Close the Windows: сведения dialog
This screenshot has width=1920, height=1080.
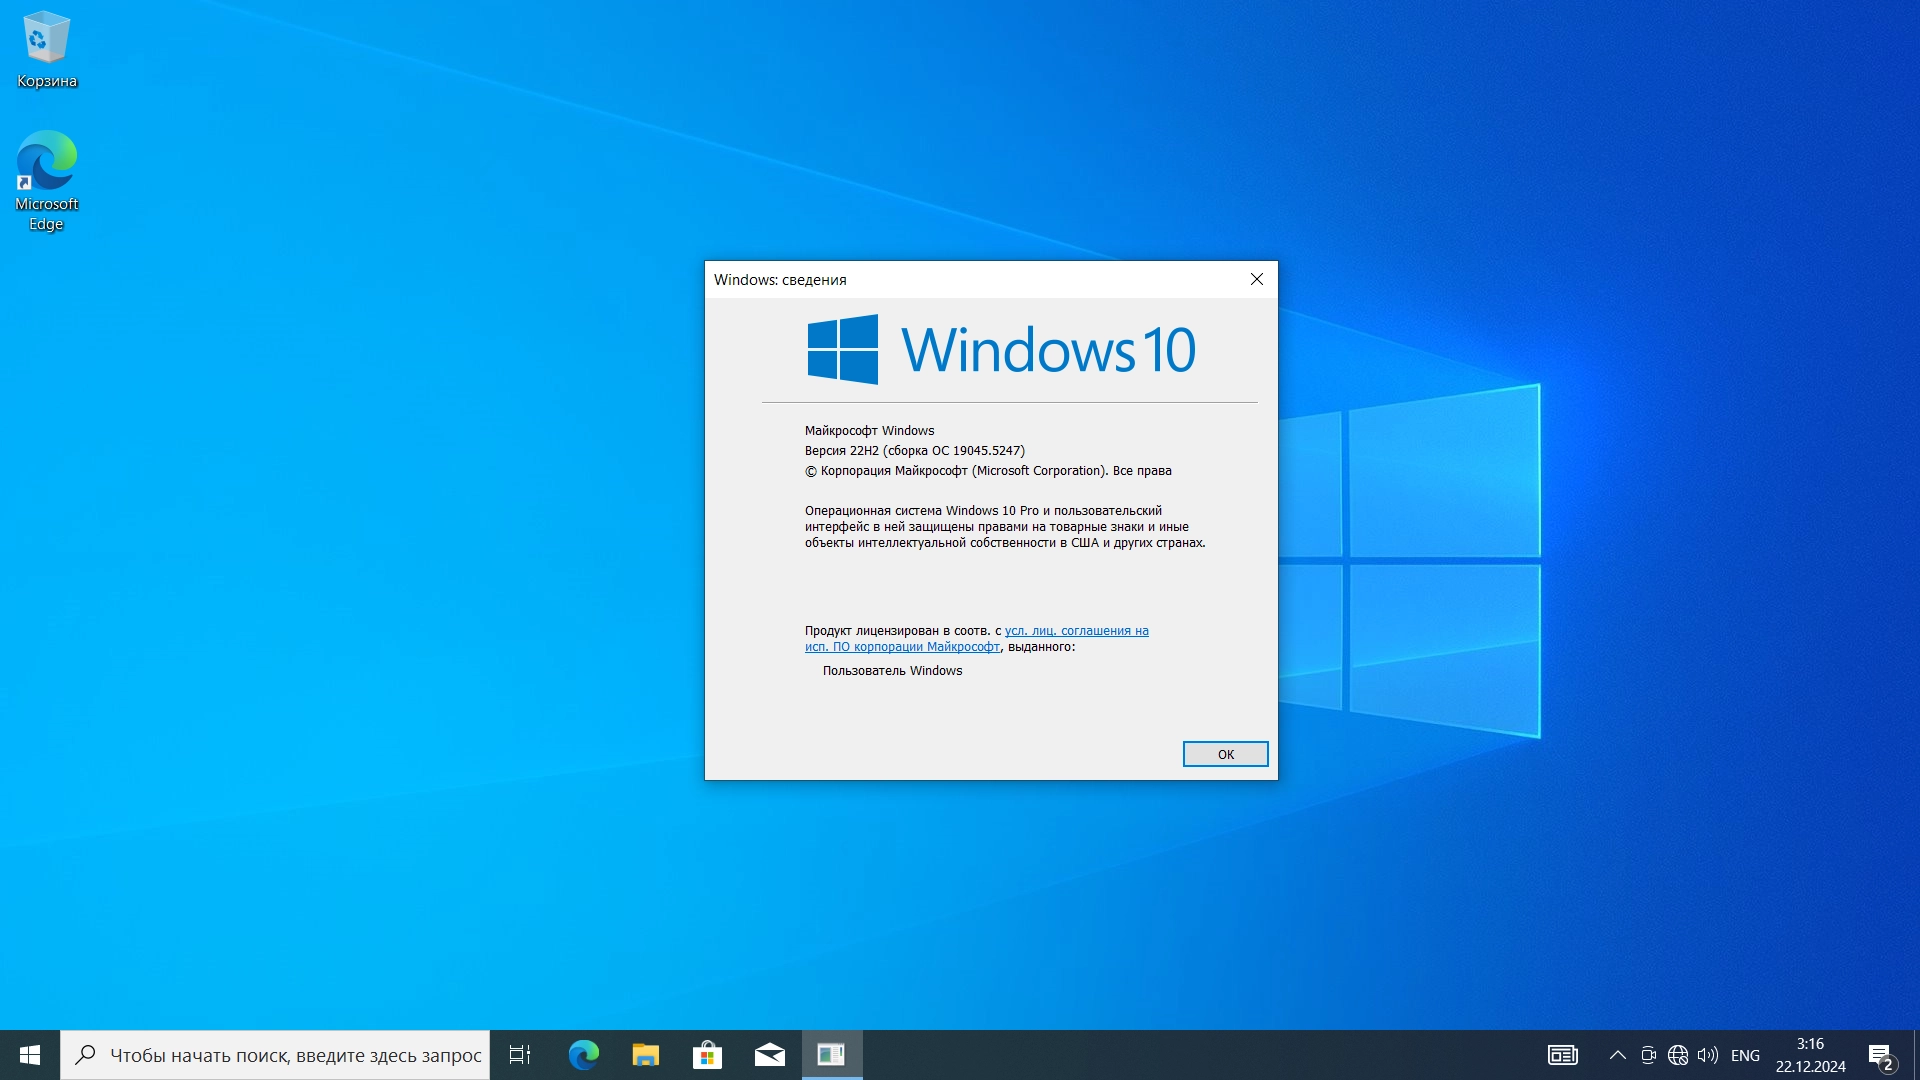(1257, 279)
